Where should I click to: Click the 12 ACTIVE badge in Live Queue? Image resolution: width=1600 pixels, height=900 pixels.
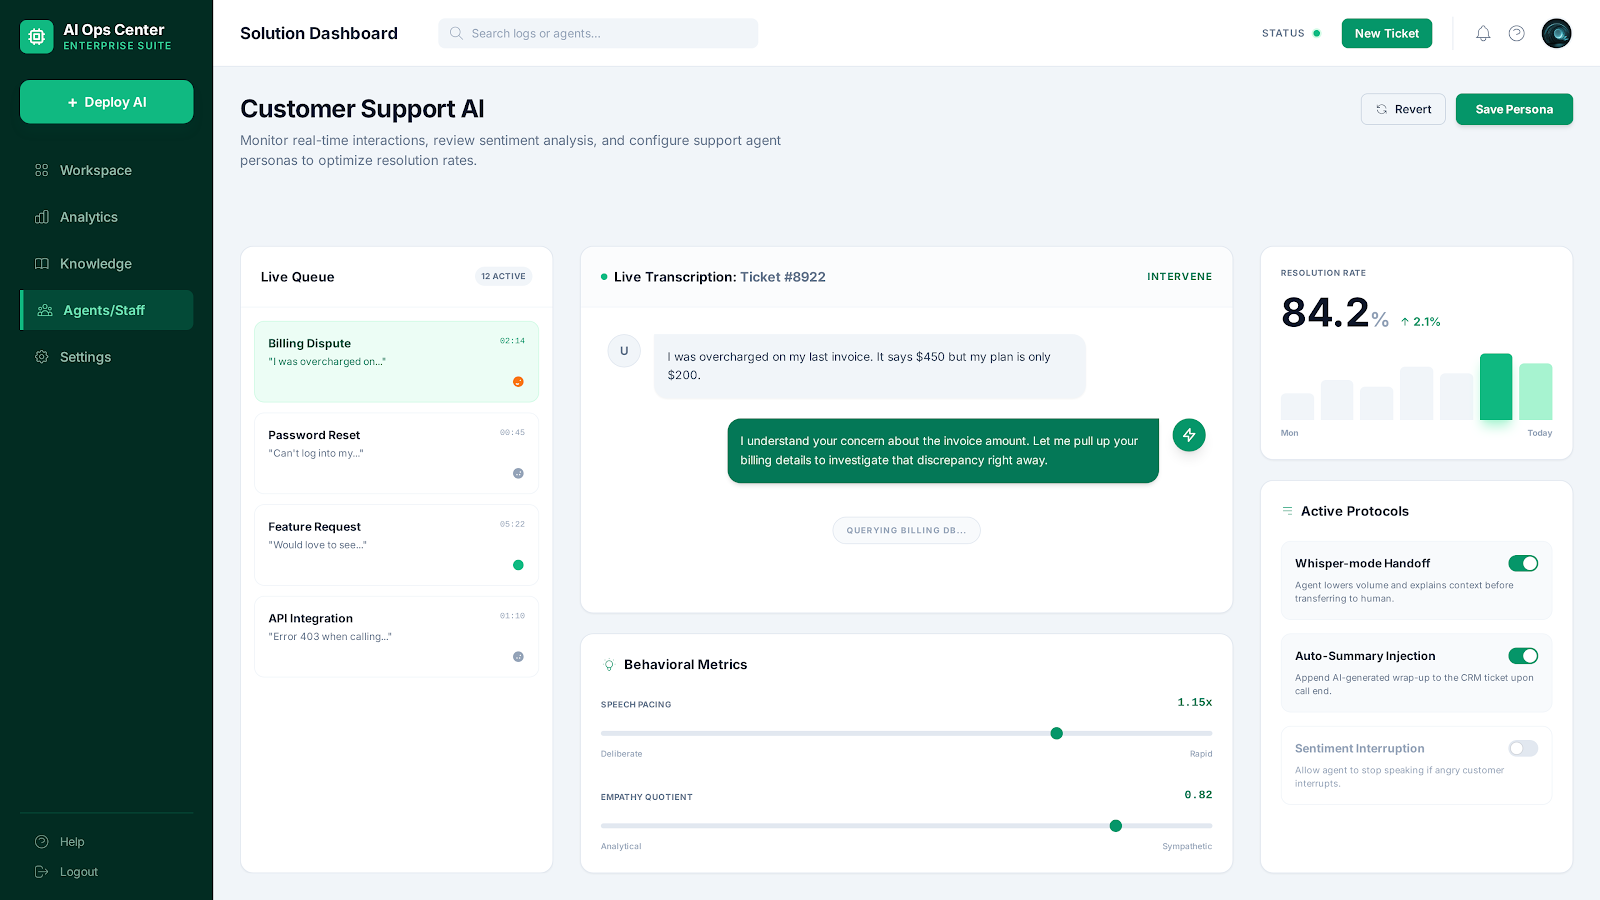point(503,277)
